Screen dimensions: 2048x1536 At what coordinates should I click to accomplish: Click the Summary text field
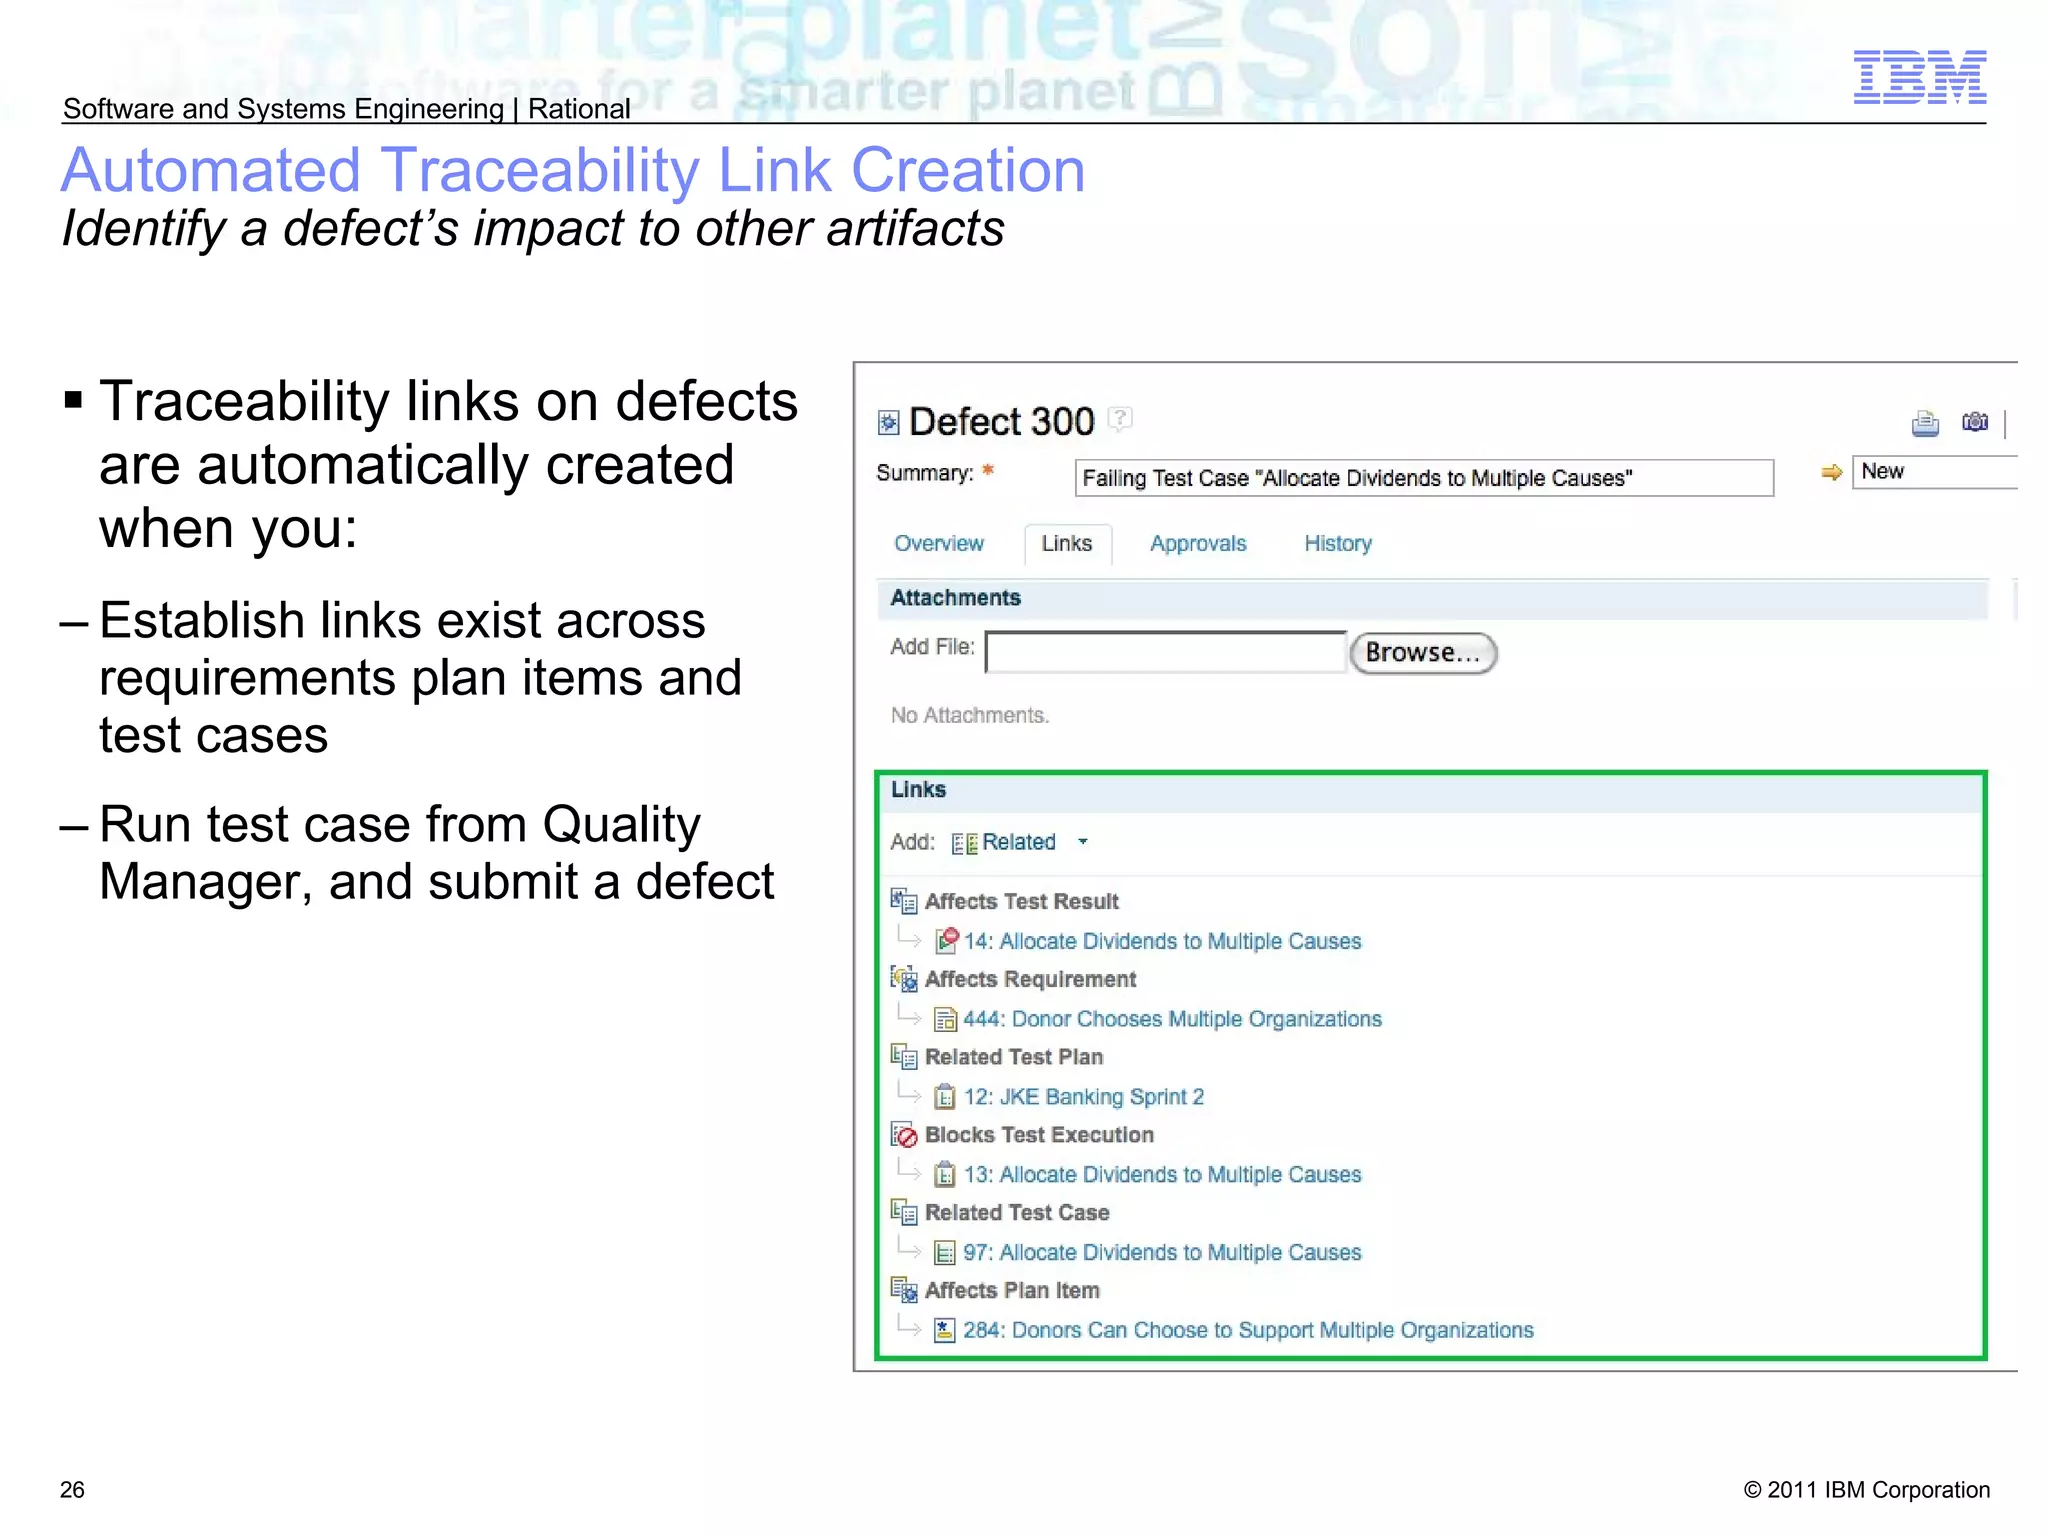1424,478
